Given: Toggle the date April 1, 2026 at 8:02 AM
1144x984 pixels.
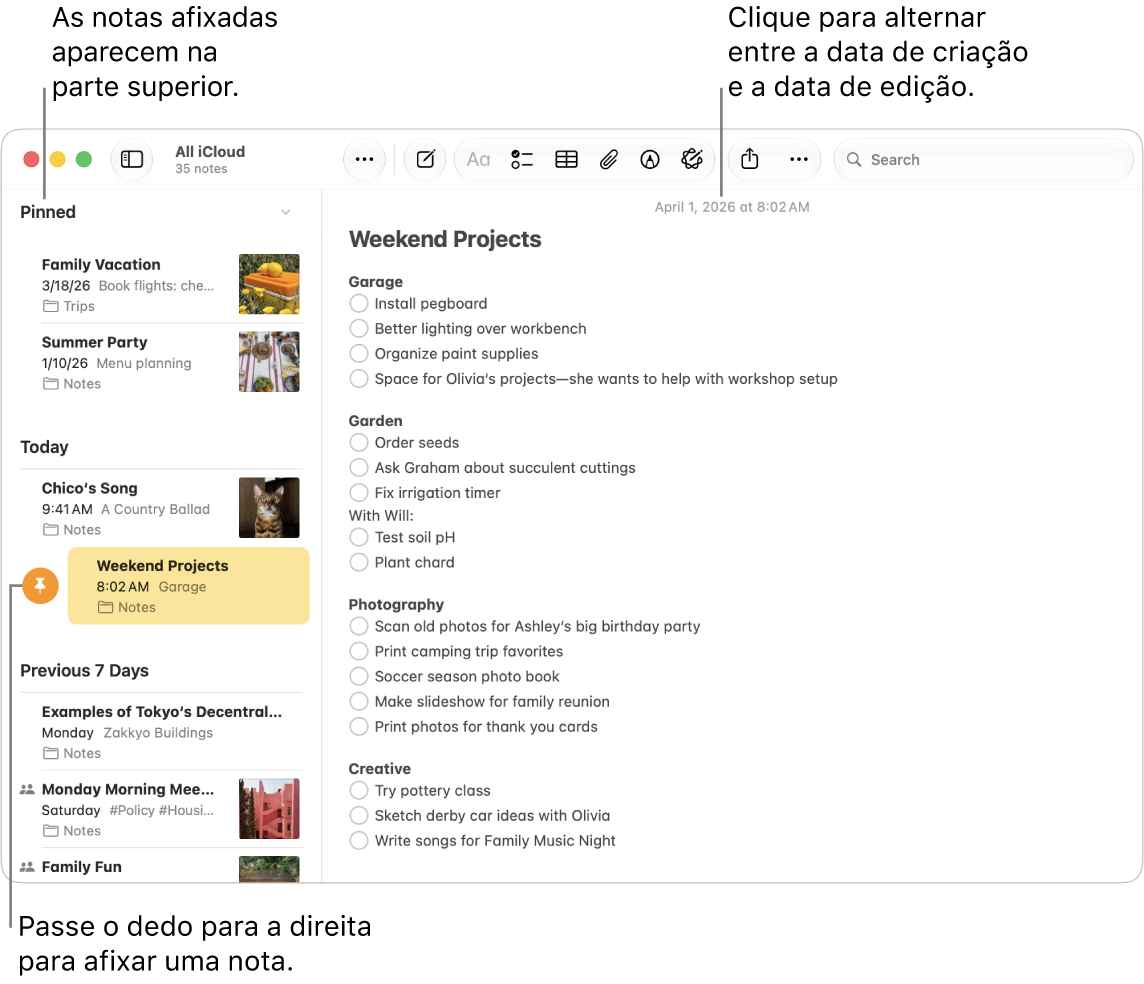Looking at the screenshot, I should click(732, 207).
